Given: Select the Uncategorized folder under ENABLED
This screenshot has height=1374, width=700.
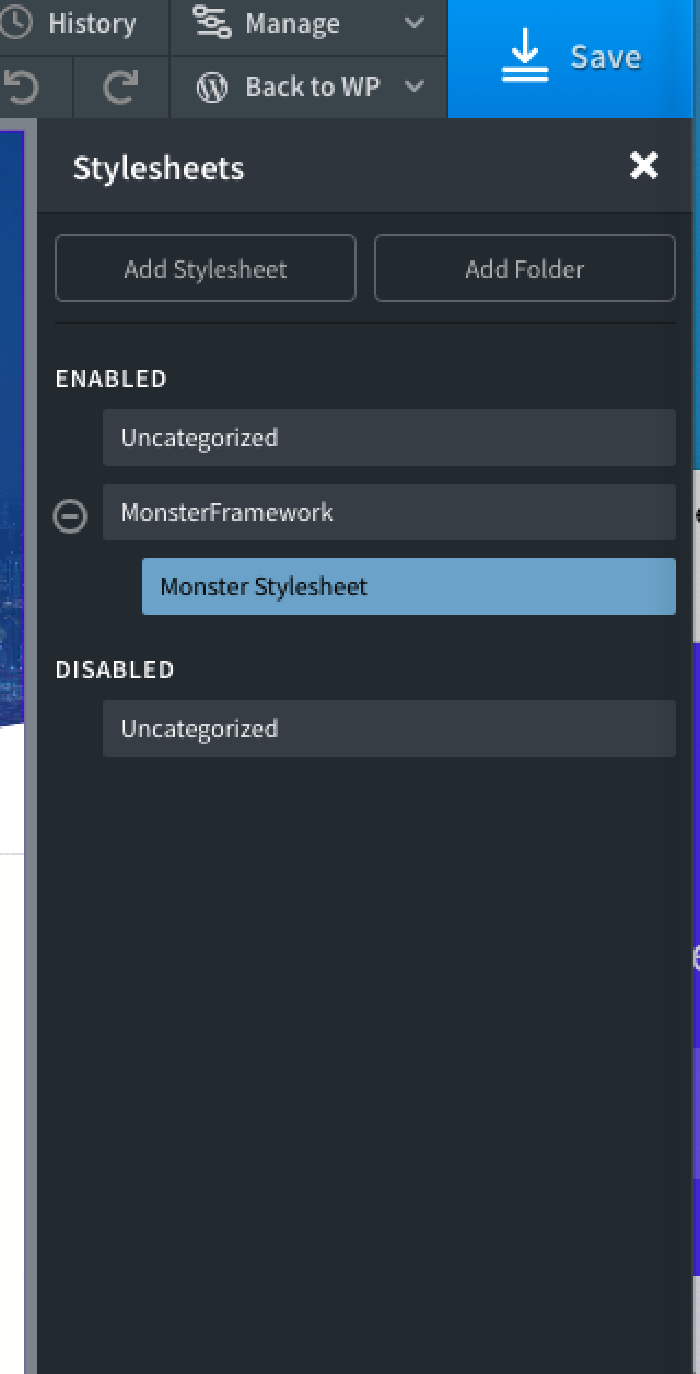Looking at the screenshot, I should pos(389,437).
